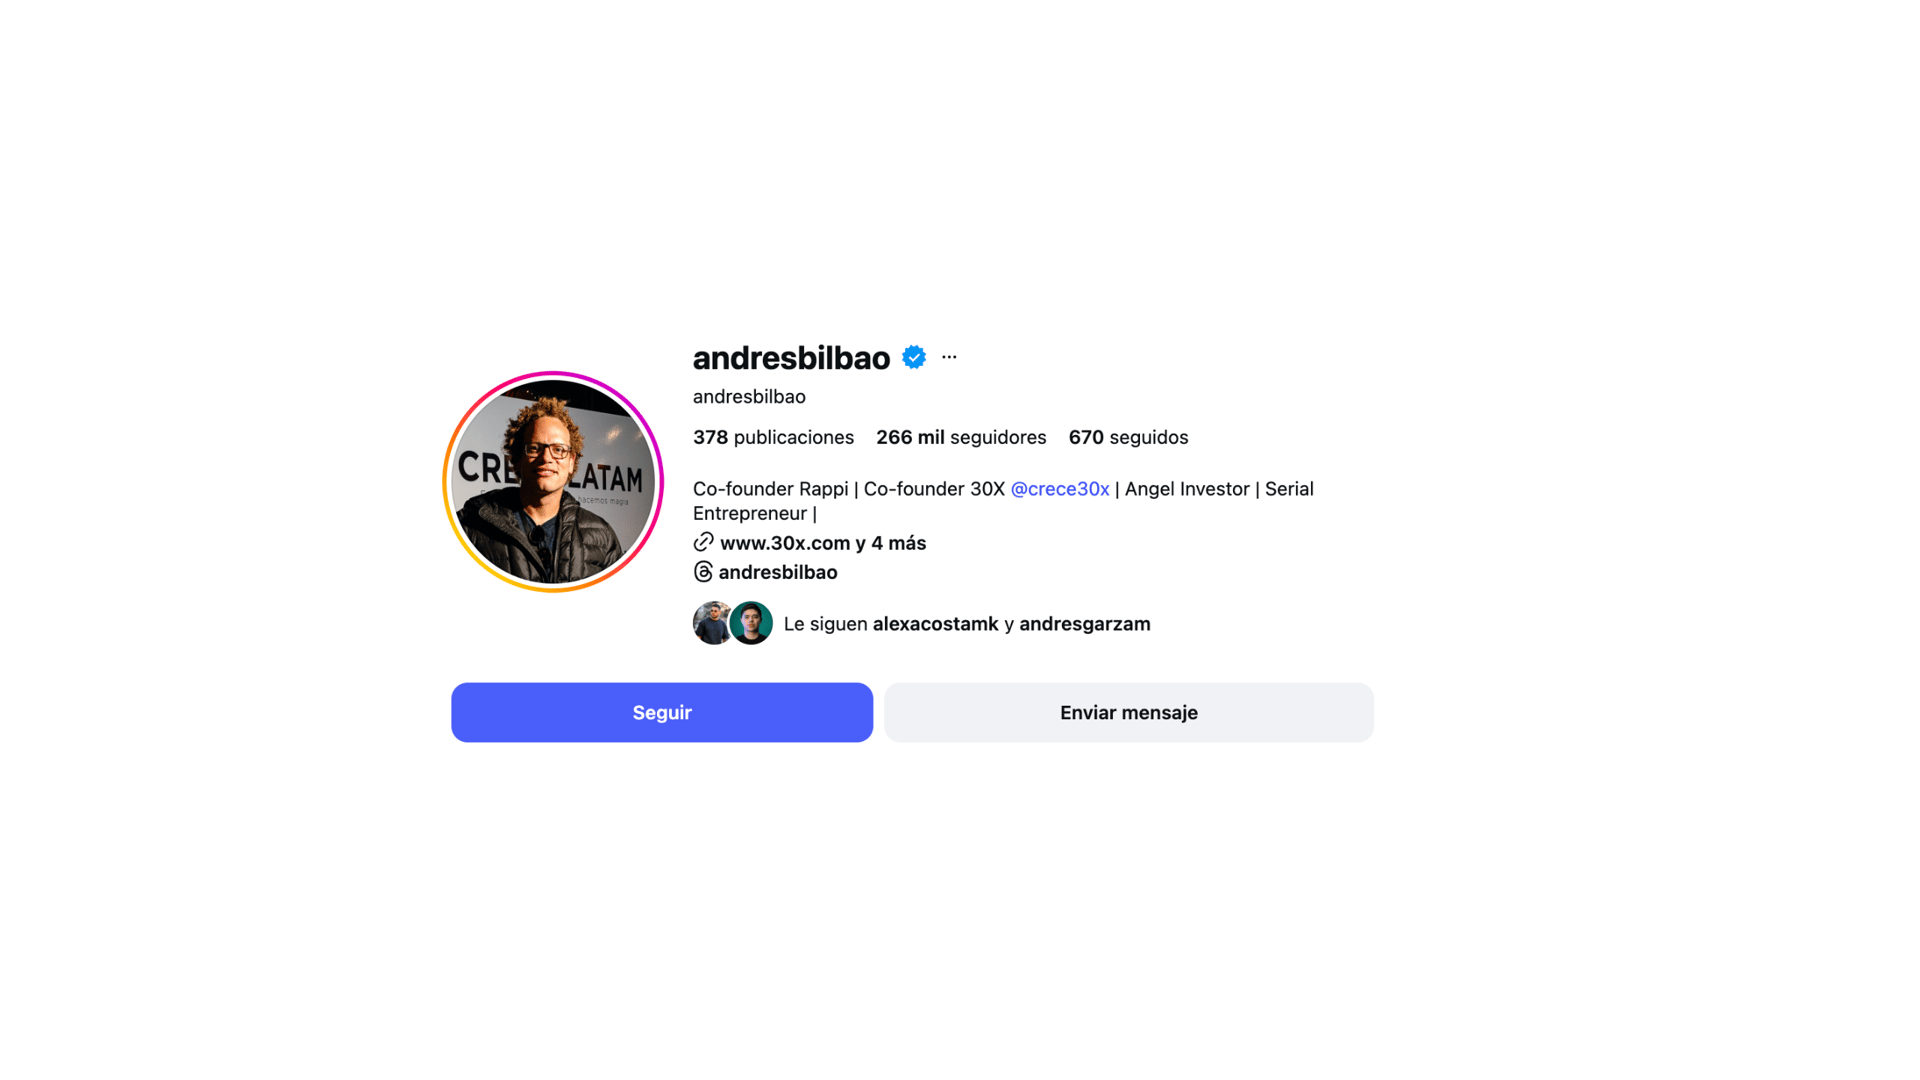Click the blue verified badge
Image resolution: width=1920 pixels, height=1080 pixels.
(x=914, y=357)
